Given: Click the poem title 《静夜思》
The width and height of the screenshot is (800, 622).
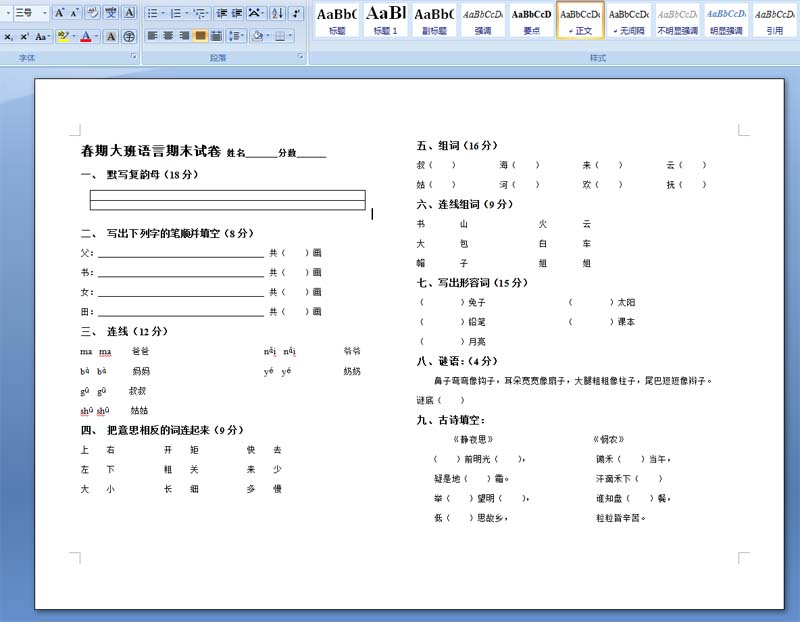Looking at the screenshot, I should (473, 439).
